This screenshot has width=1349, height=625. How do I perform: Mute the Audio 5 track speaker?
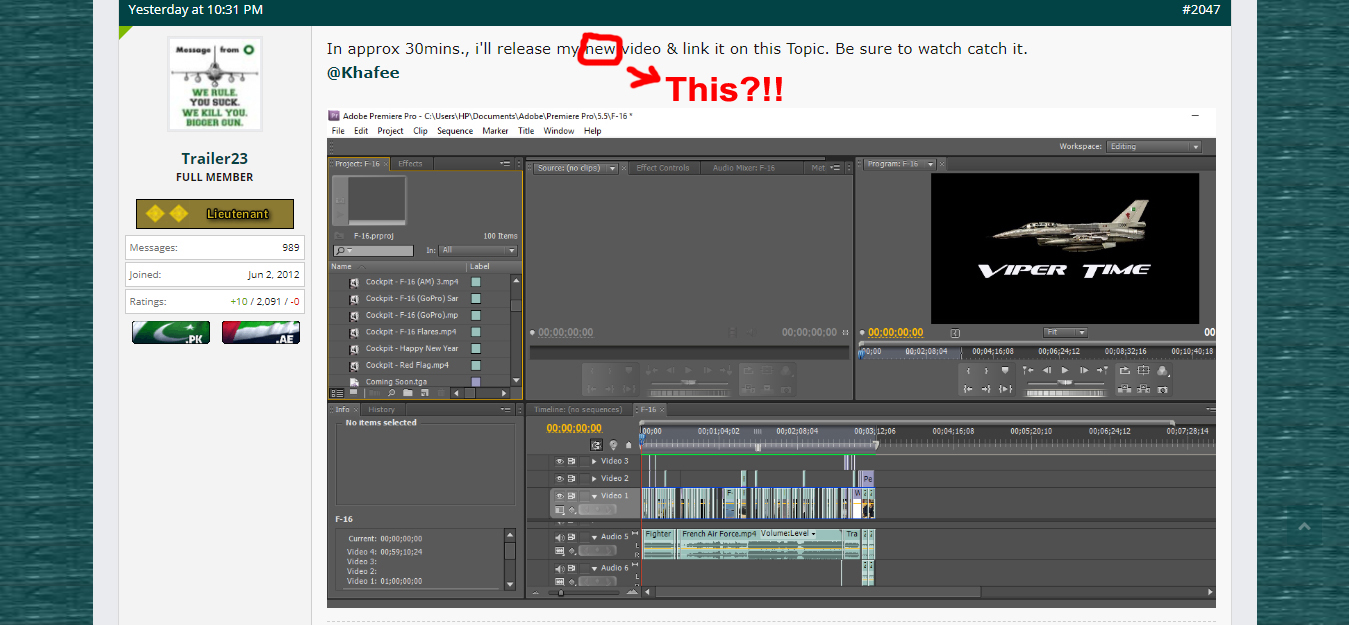pyautogui.click(x=560, y=537)
